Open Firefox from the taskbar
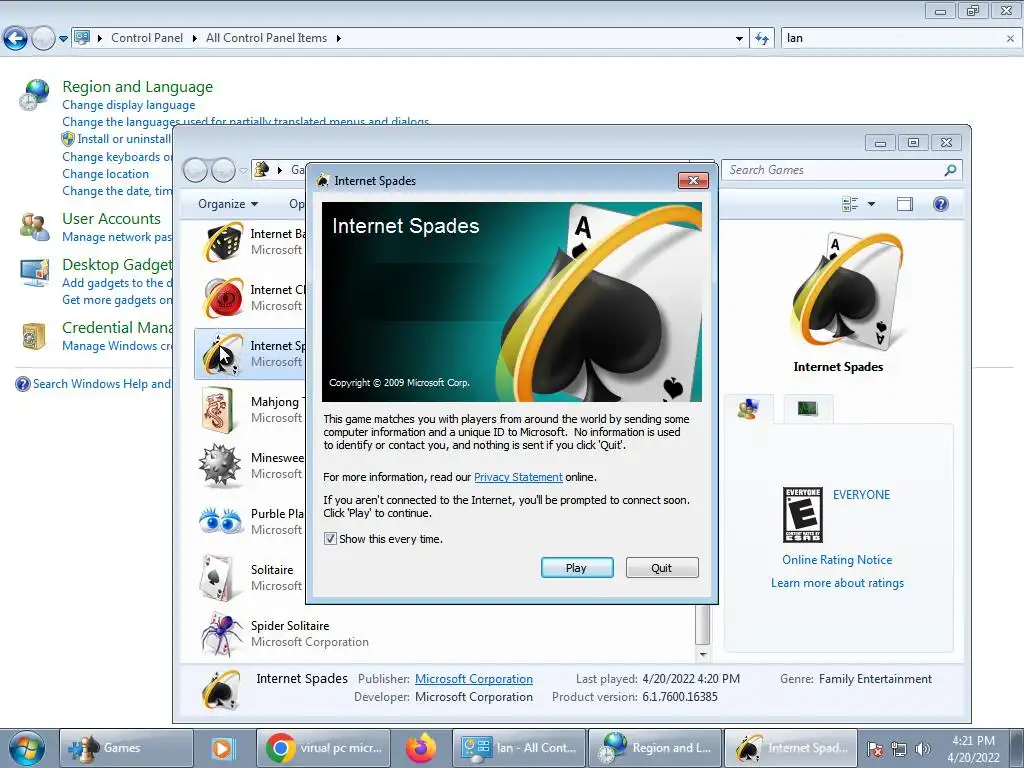This screenshot has width=1024, height=768. [x=421, y=748]
